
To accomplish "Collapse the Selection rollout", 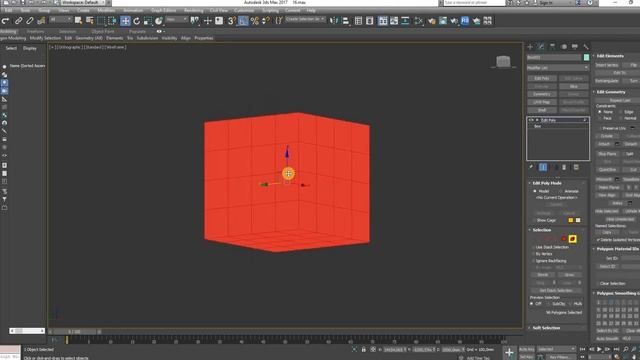I will tap(542, 230).
